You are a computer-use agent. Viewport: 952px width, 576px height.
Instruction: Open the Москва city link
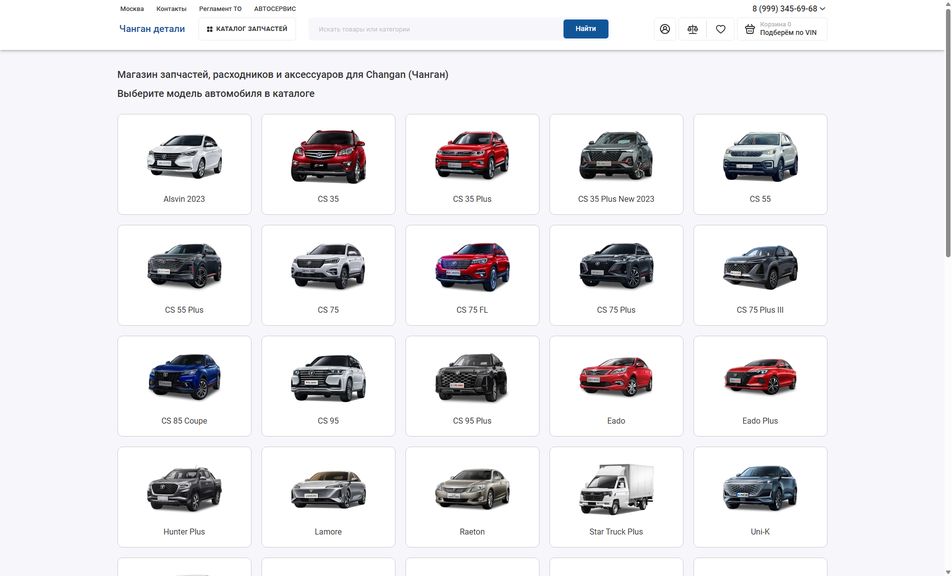[x=132, y=9]
